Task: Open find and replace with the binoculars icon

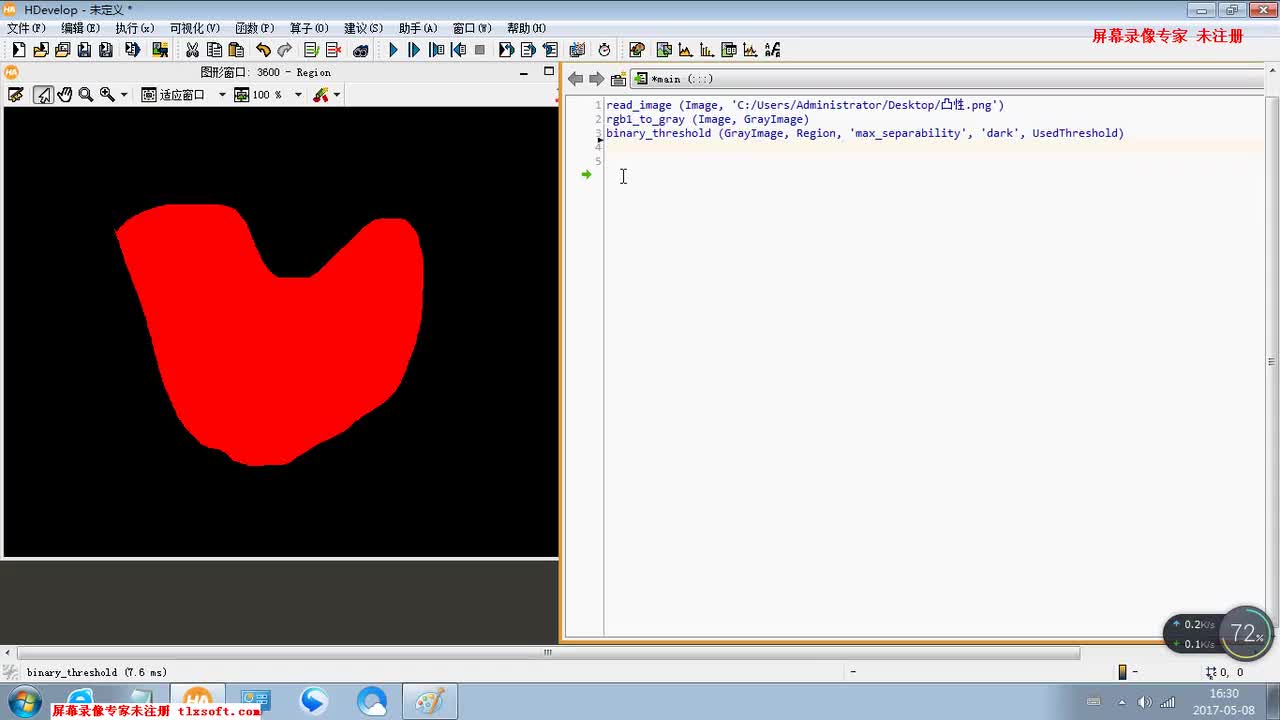Action: coord(361,50)
